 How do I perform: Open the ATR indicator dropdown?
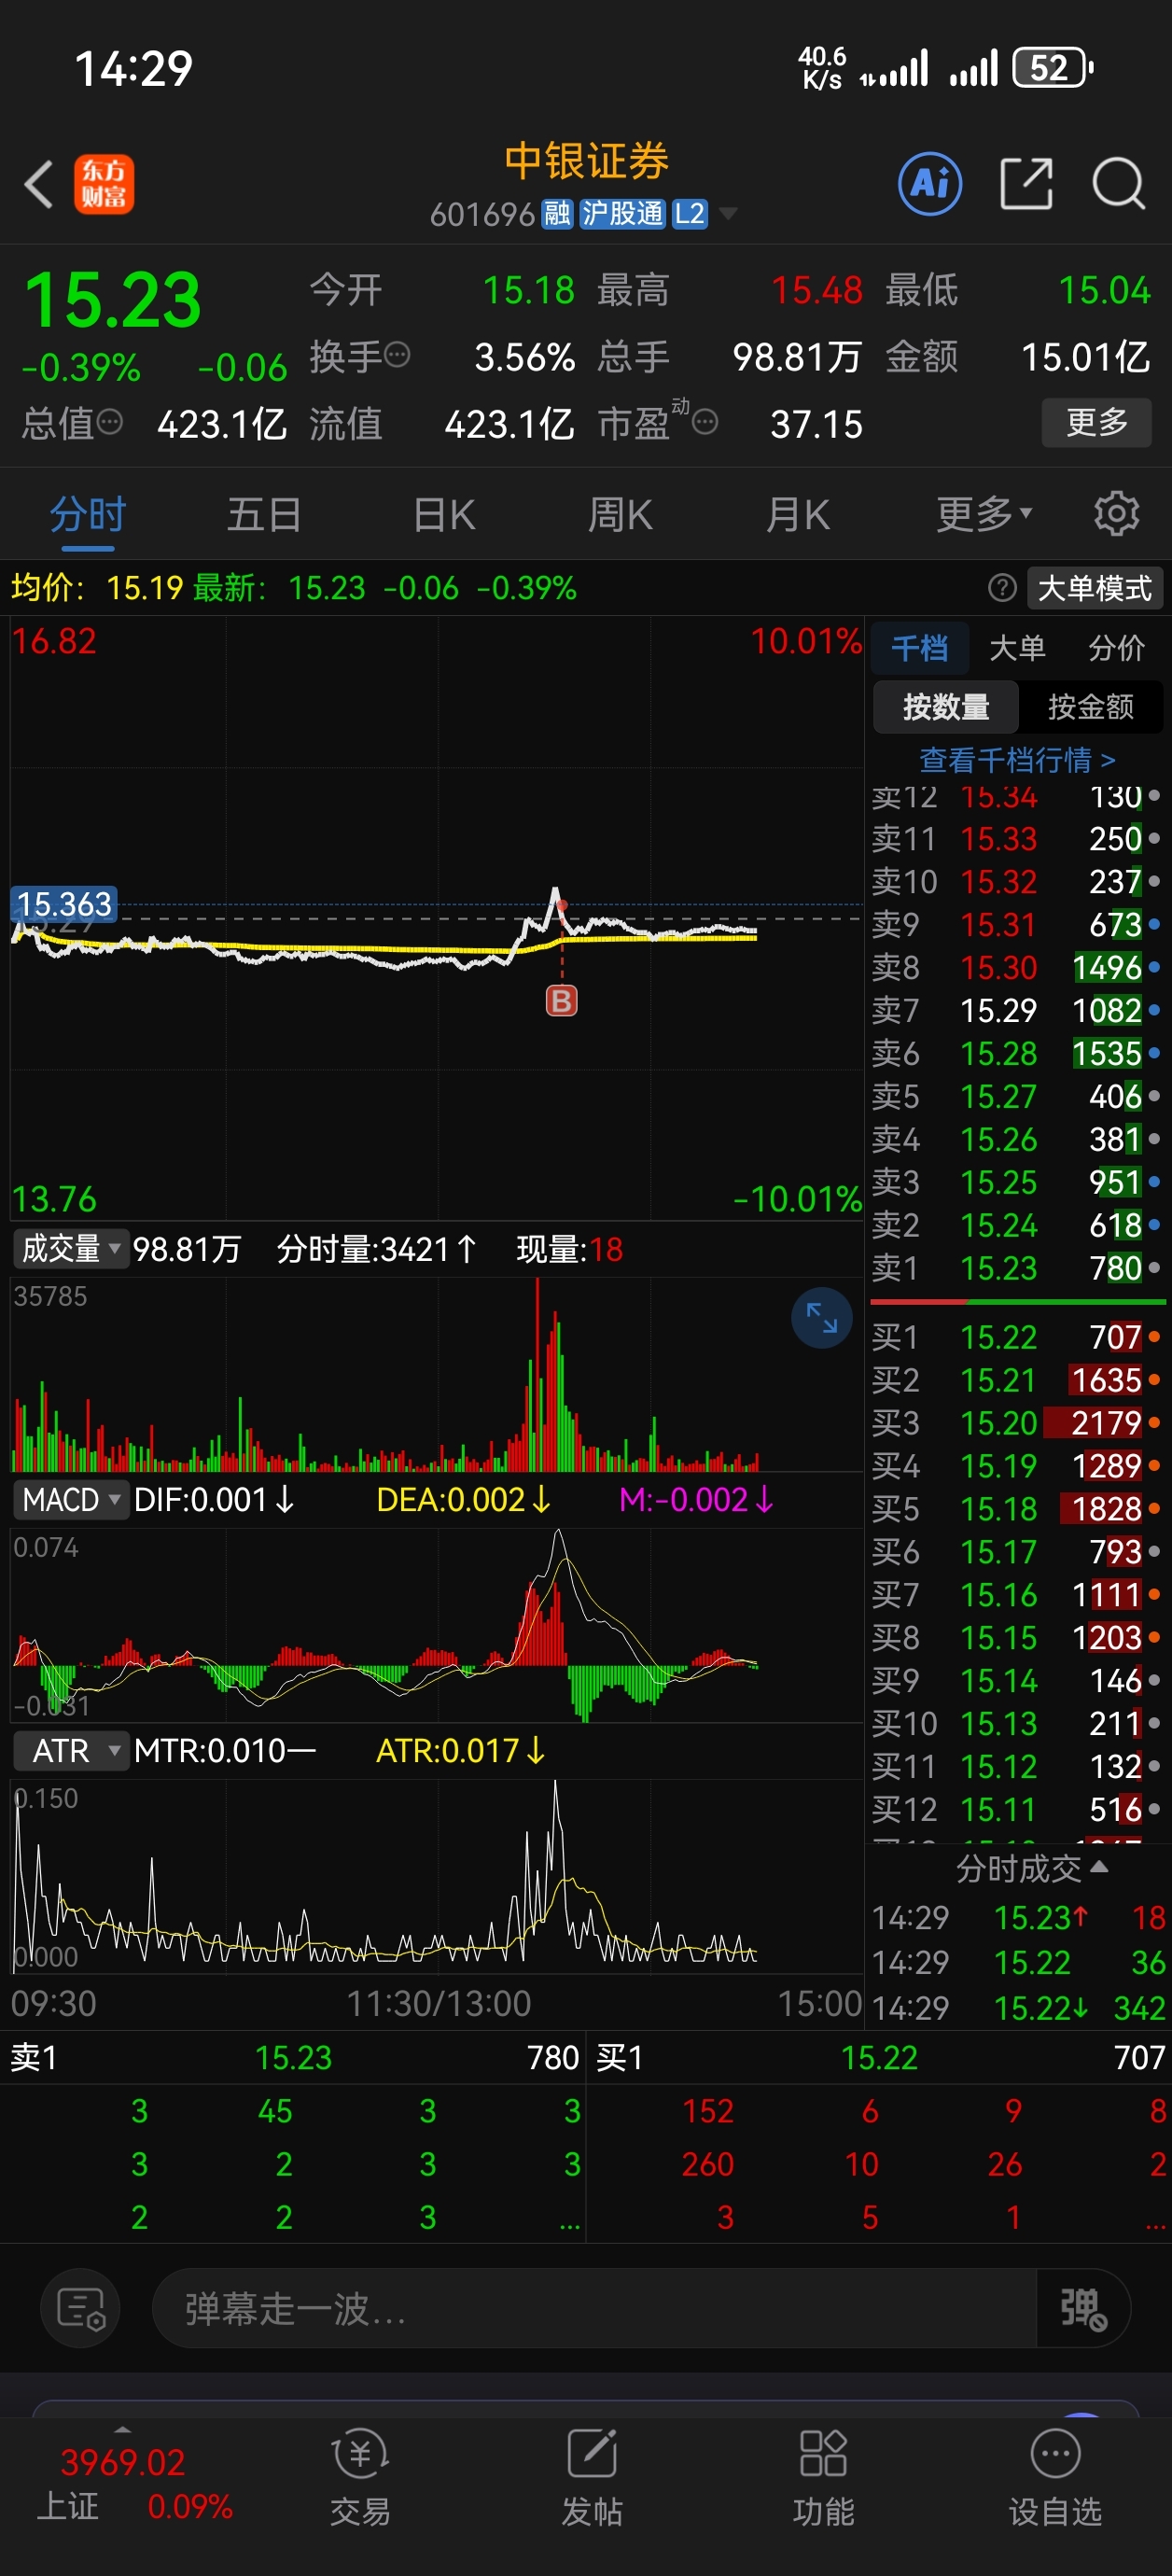pos(70,1750)
